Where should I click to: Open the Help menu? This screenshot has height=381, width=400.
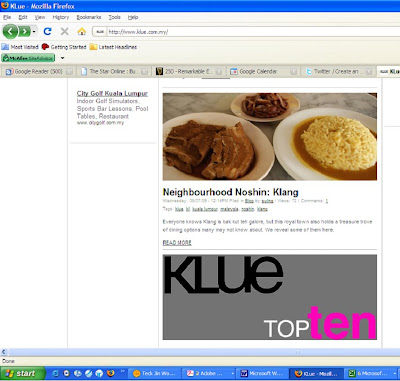point(133,17)
